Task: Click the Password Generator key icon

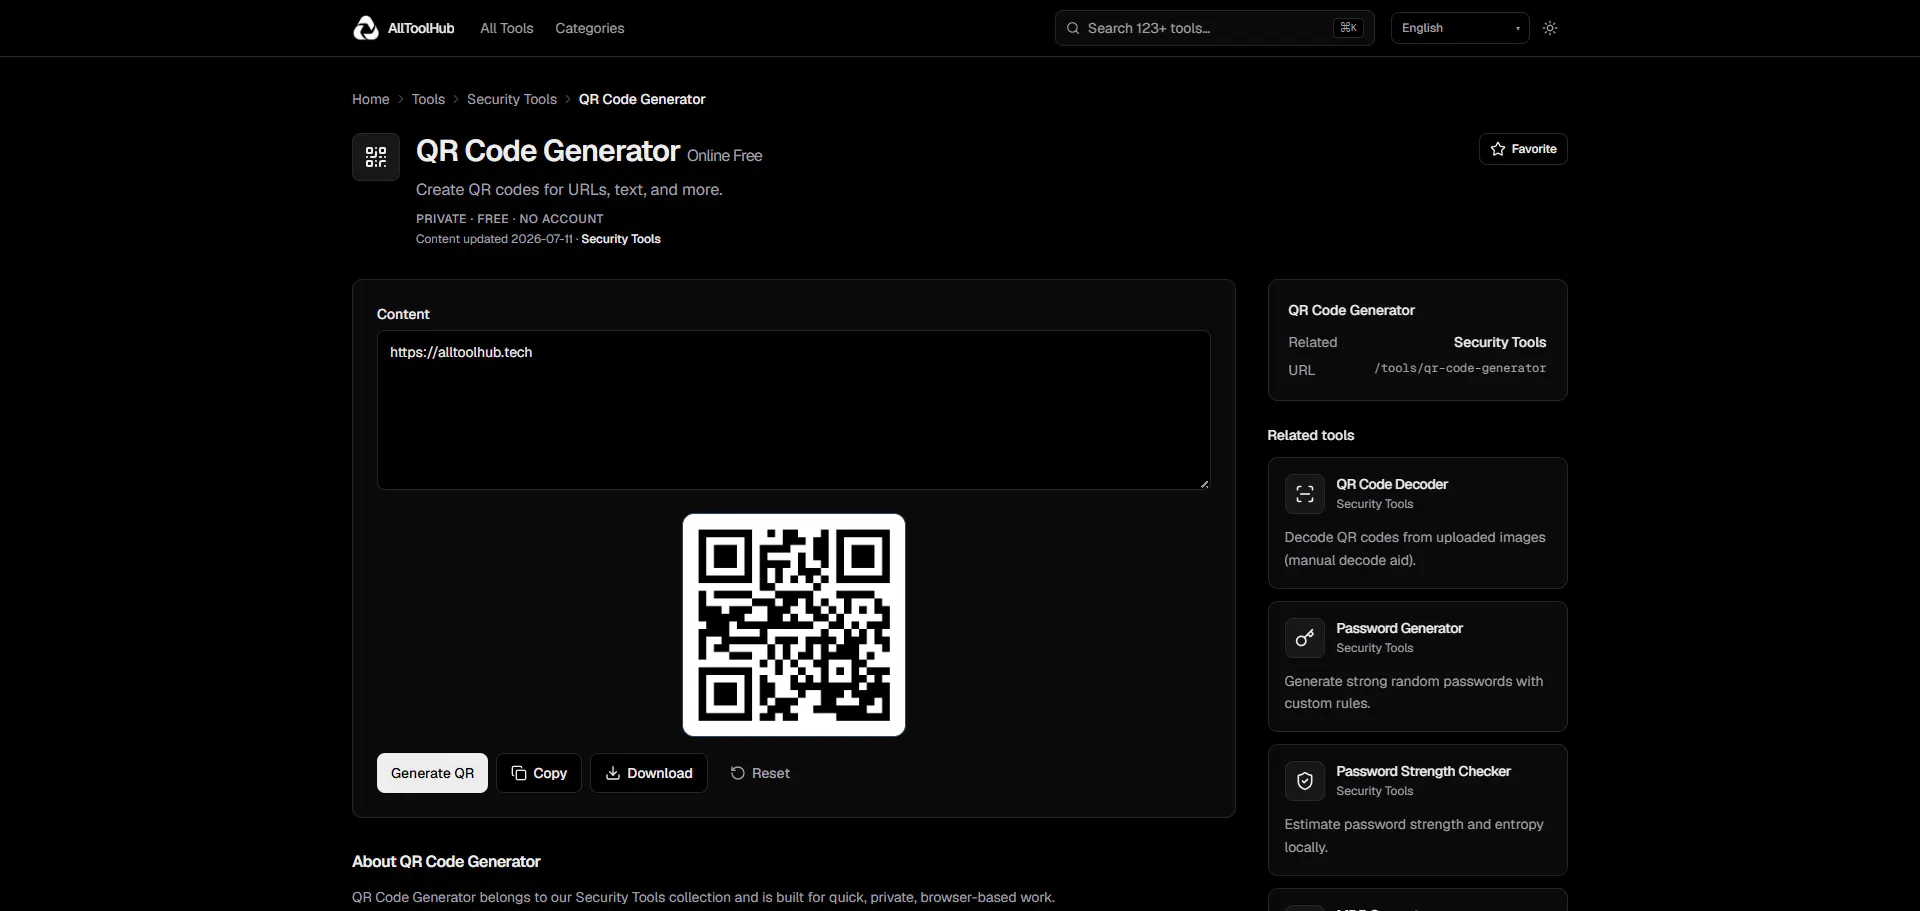Action: pos(1305,638)
